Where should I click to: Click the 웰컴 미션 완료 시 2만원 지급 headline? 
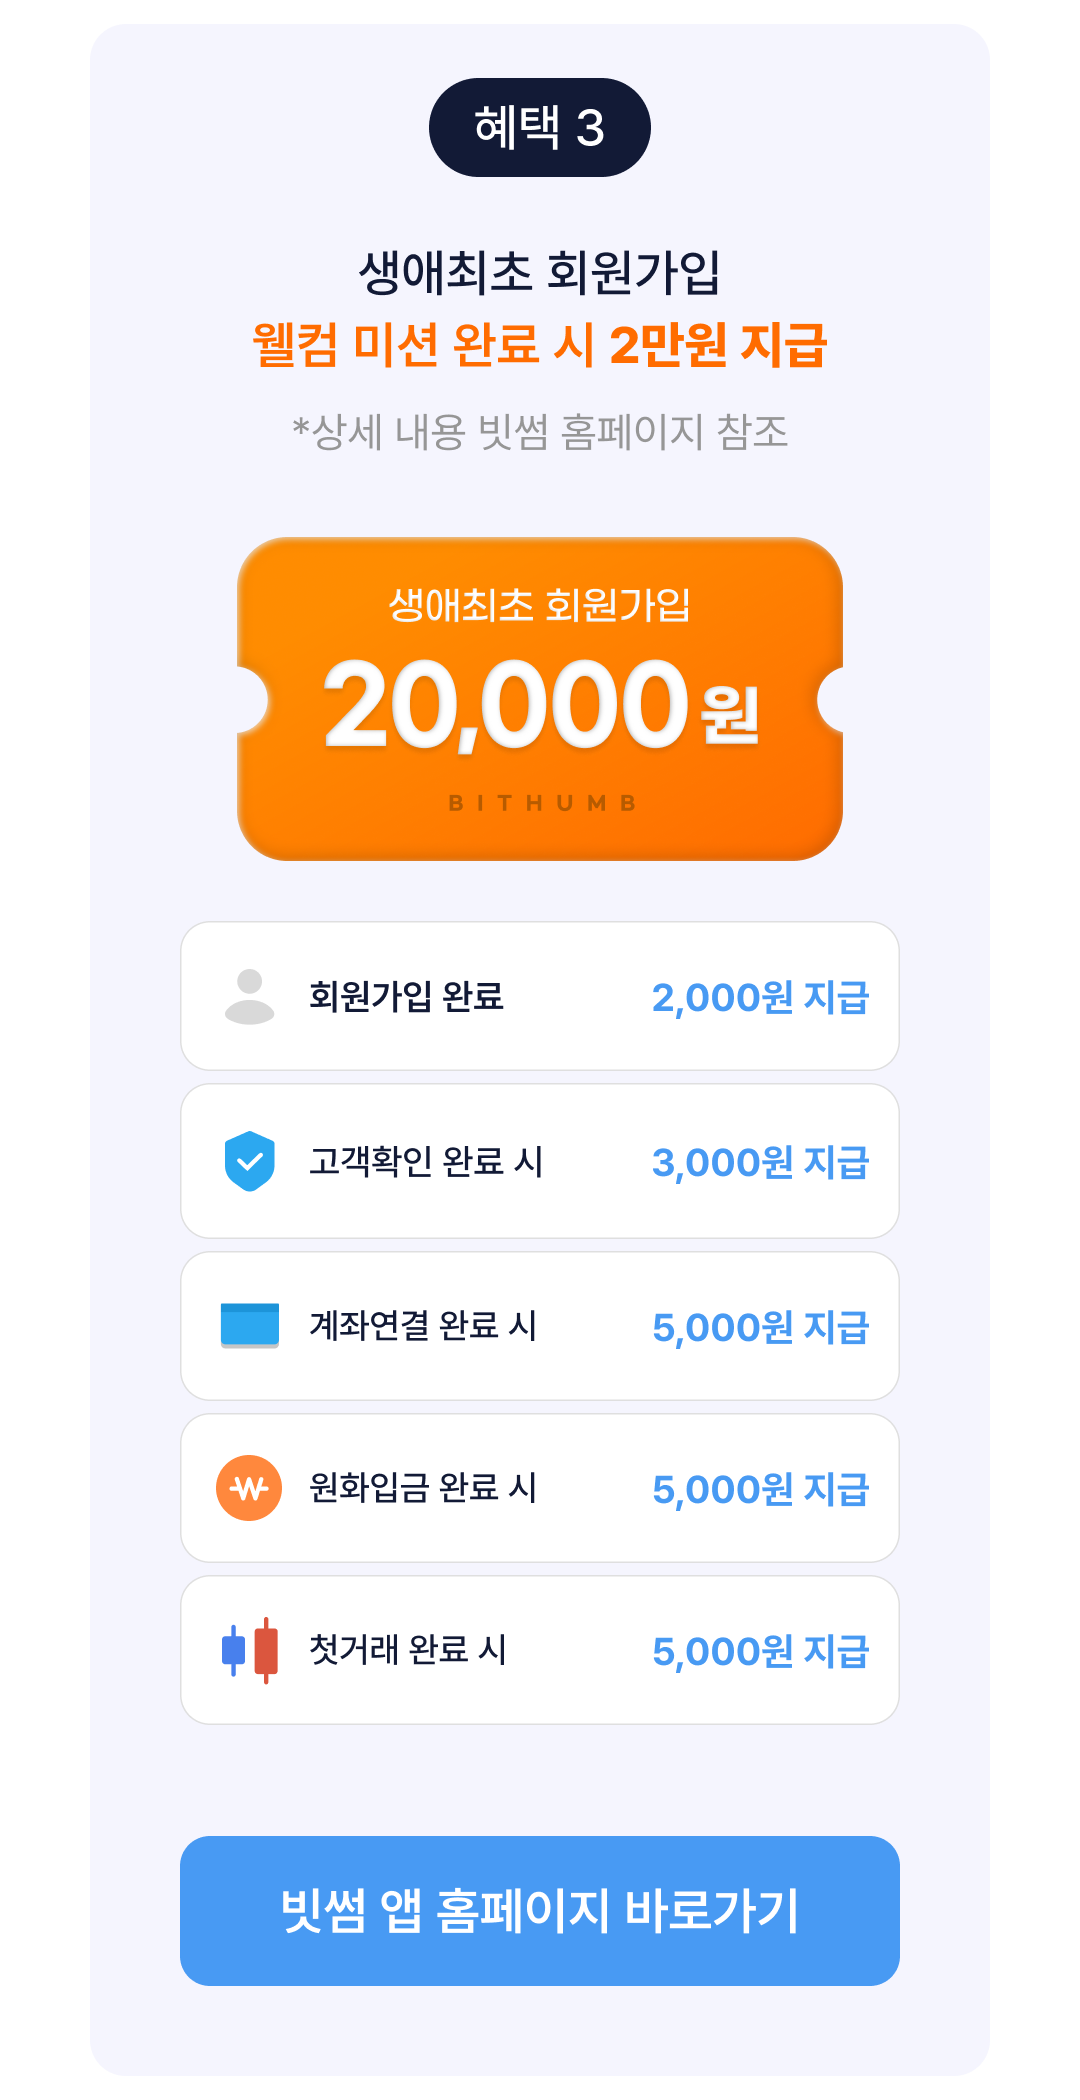pos(540,345)
